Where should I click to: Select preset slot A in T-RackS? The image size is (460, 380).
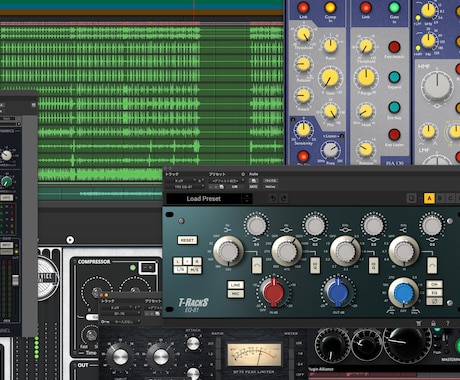[x=429, y=198]
